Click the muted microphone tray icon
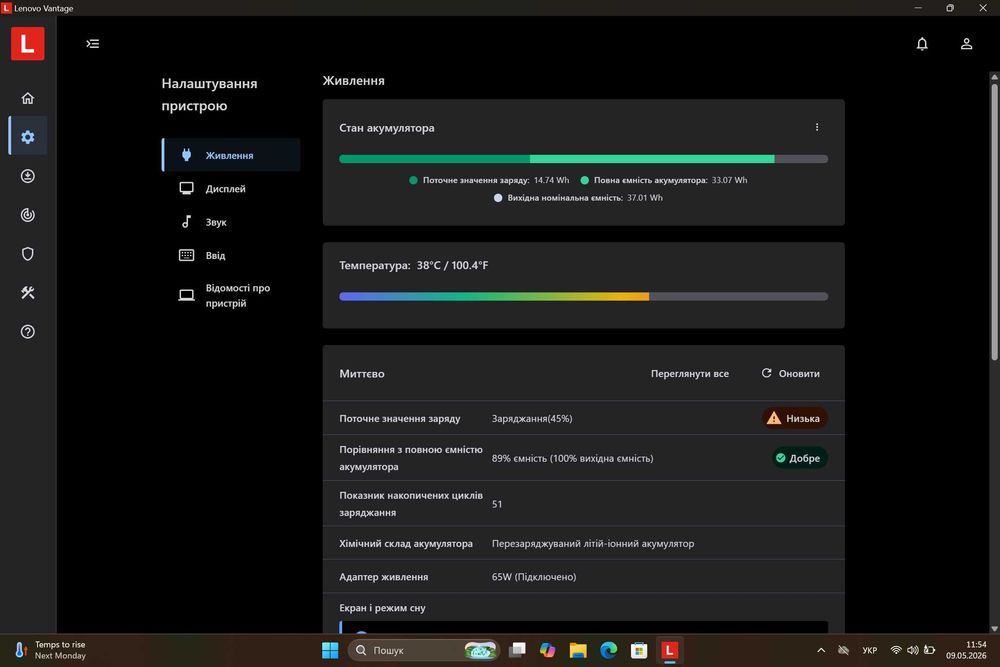1000x667 pixels. pyautogui.click(x=844, y=650)
